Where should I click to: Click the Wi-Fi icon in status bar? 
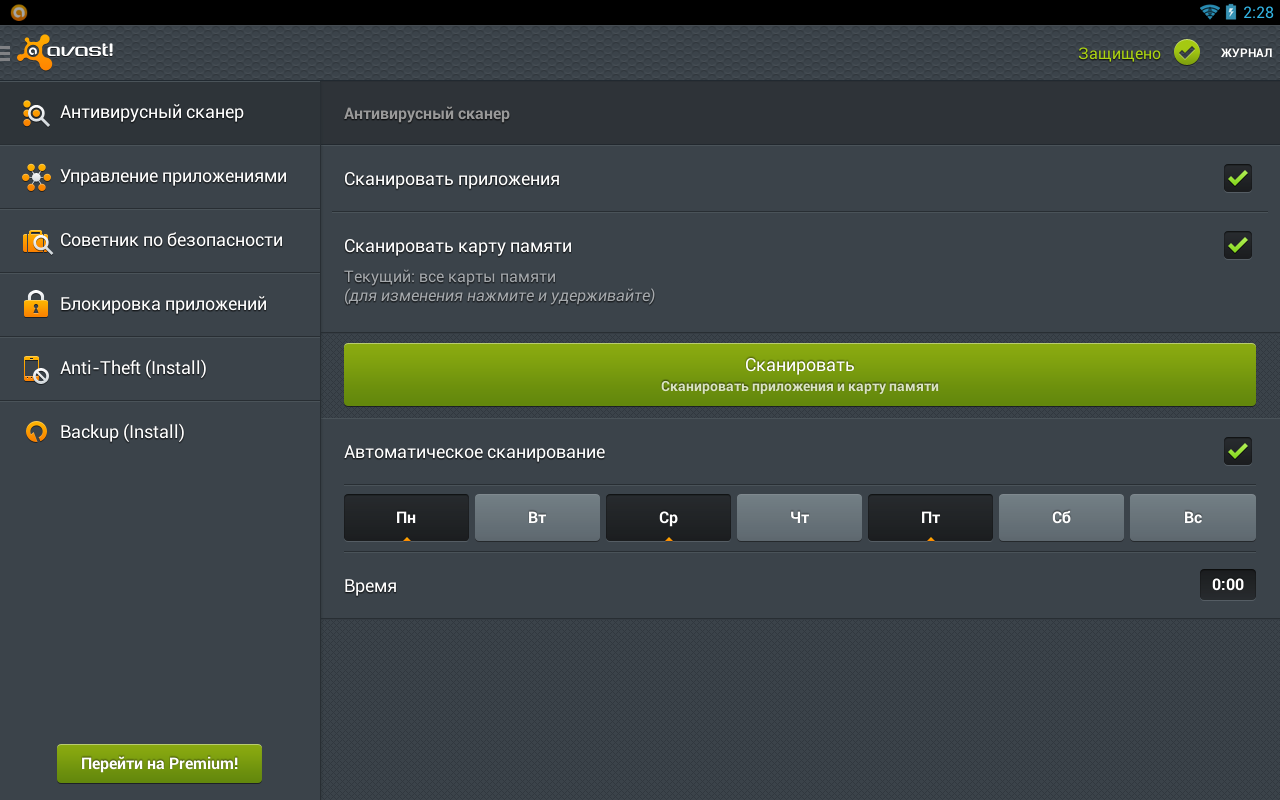coord(1210,12)
